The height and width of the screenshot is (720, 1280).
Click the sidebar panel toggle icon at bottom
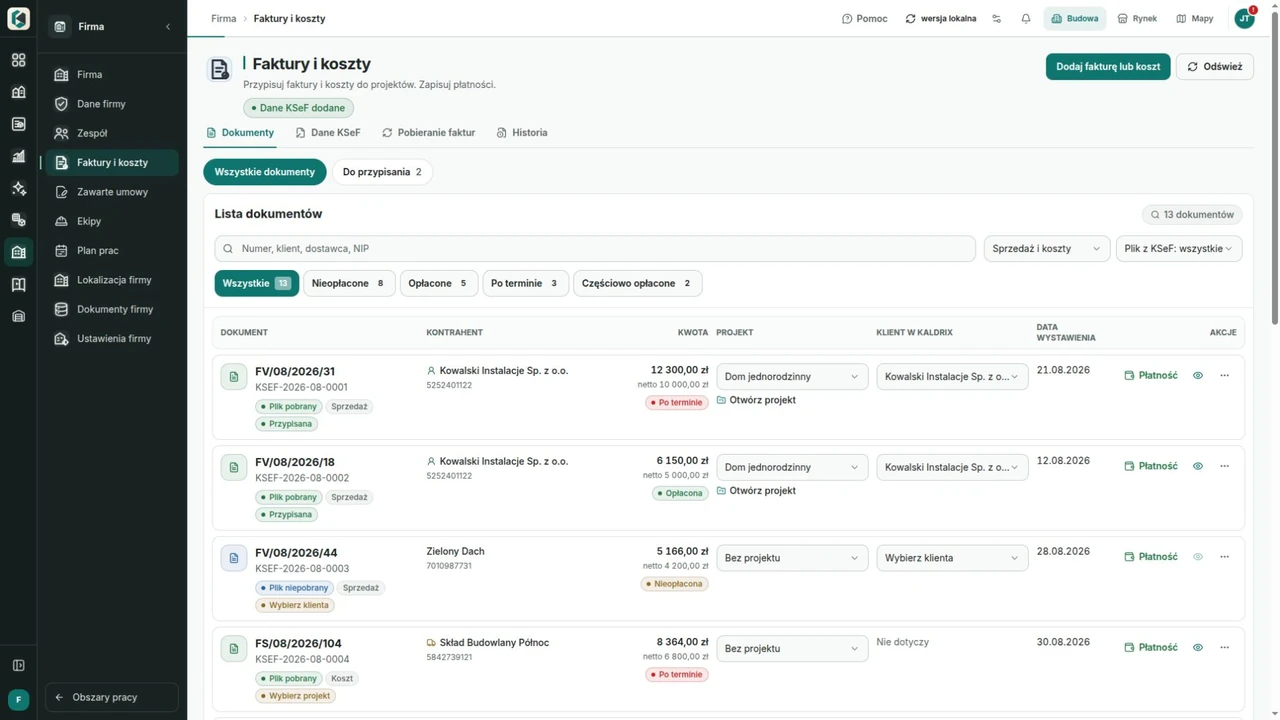pos(18,666)
